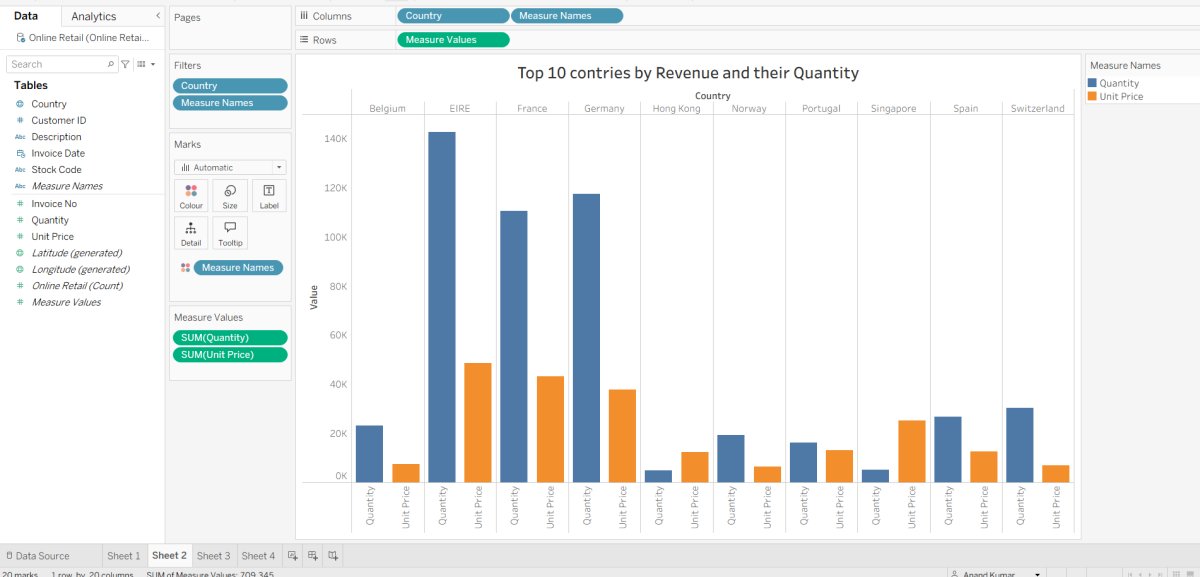This screenshot has width=1200, height=577.
Task: Open the Automatic mark type dropdown
Action: click(230, 167)
